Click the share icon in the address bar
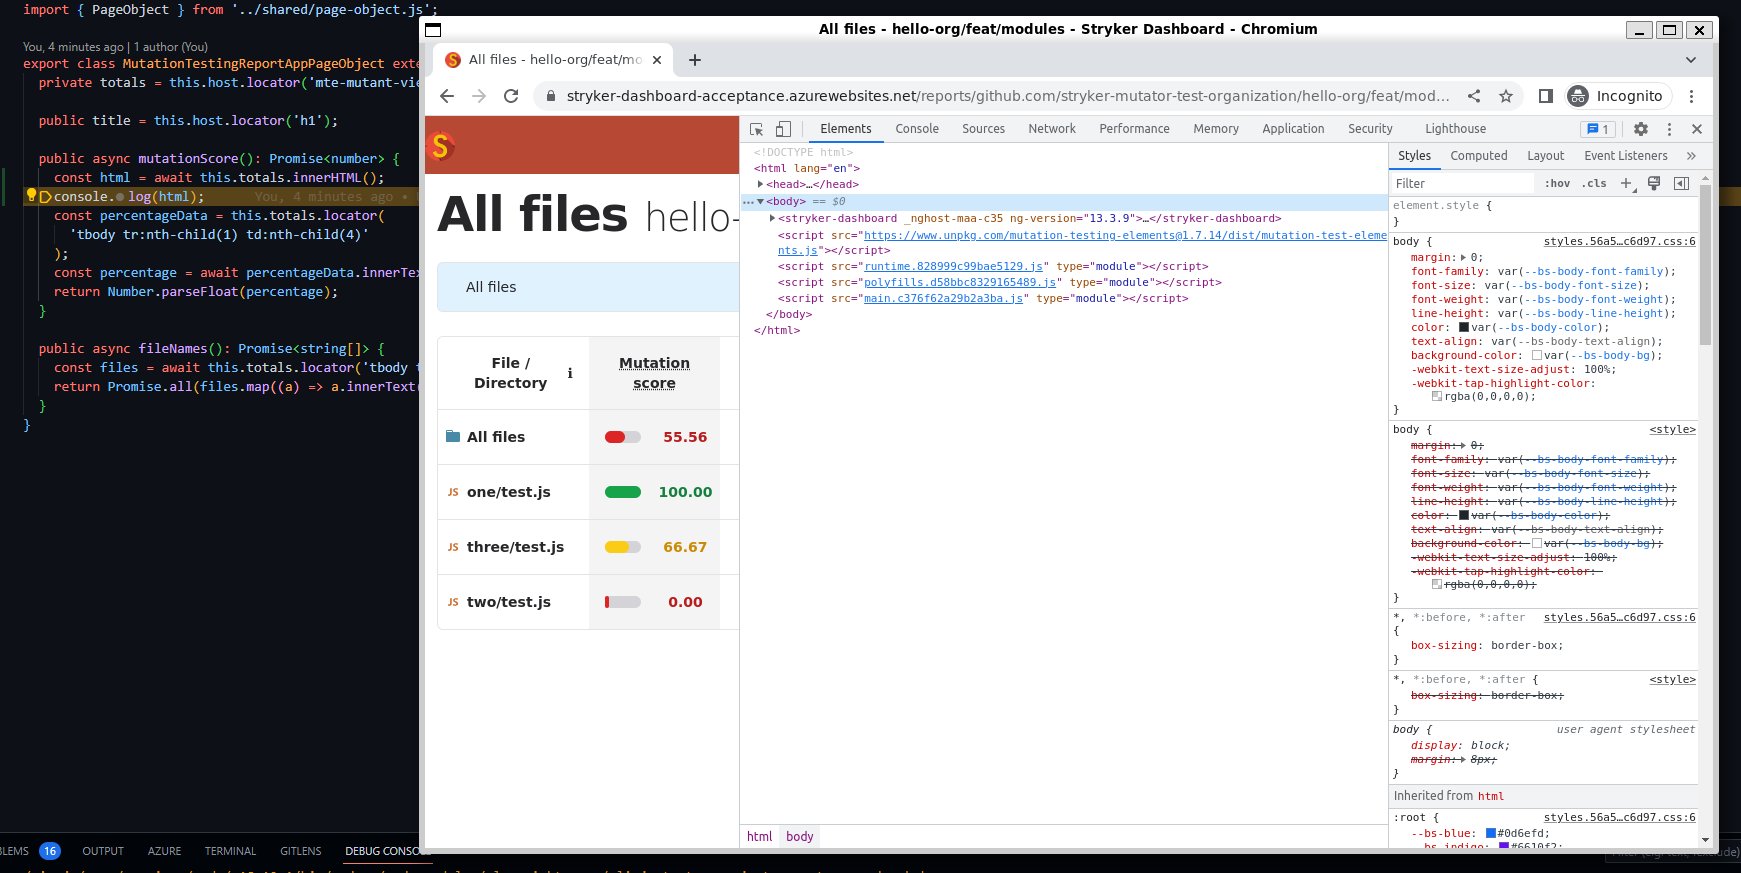The image size is (1741, 873). pos(1474,96)
